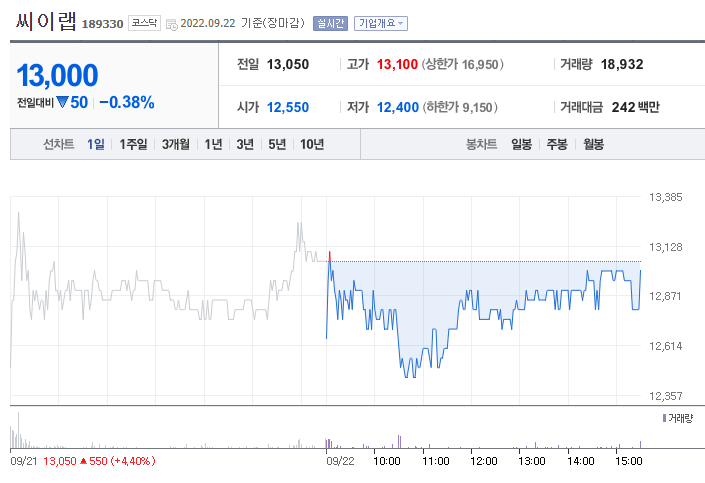This screenshot has width=705, height=483.
Task: Click the calendar clock icon beside the date
Action: [172, 24]
